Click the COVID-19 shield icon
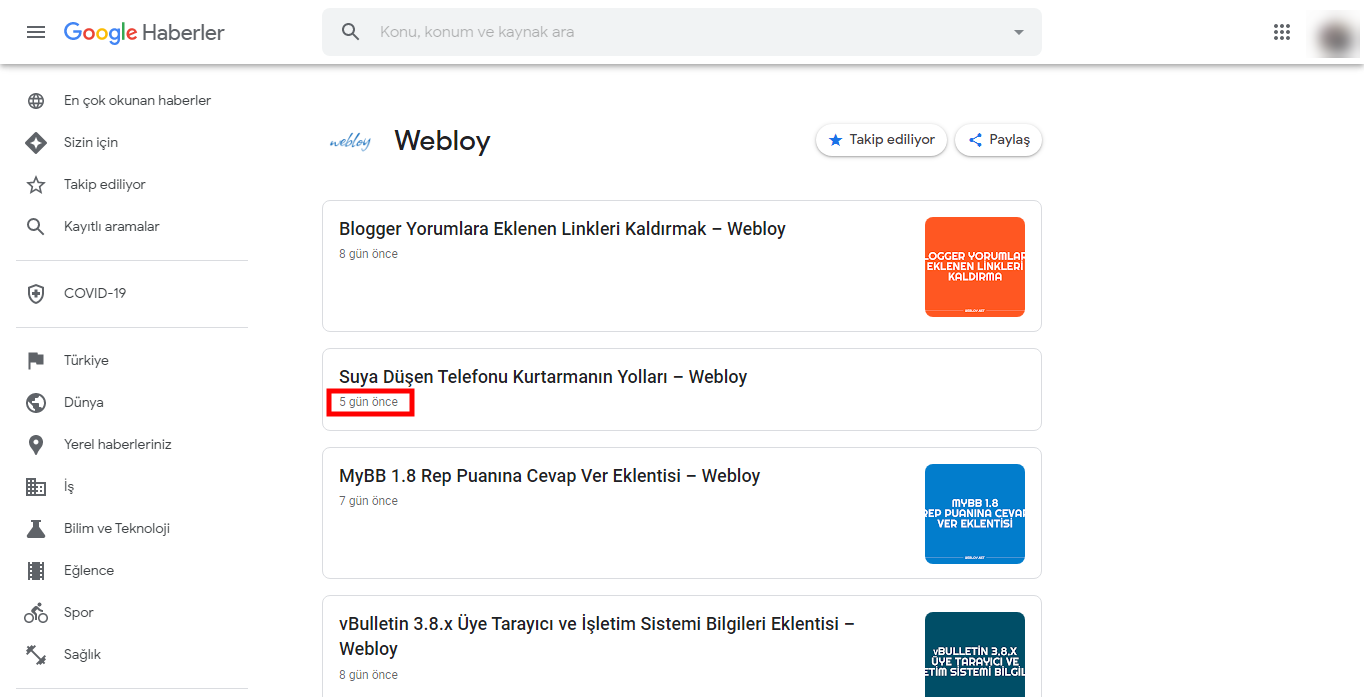The image size is (1364, 697). click(36, 293)
